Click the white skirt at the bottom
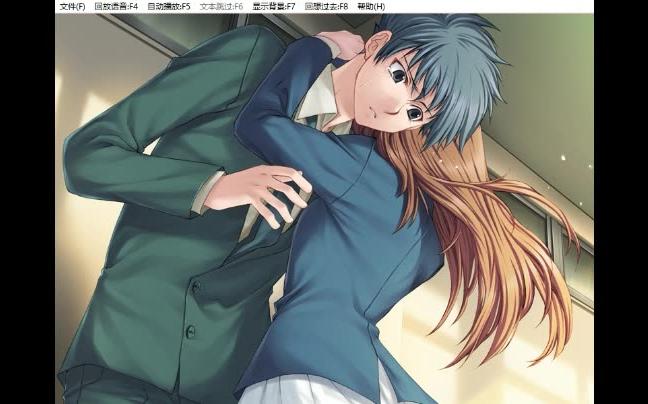 pos(320,388)
